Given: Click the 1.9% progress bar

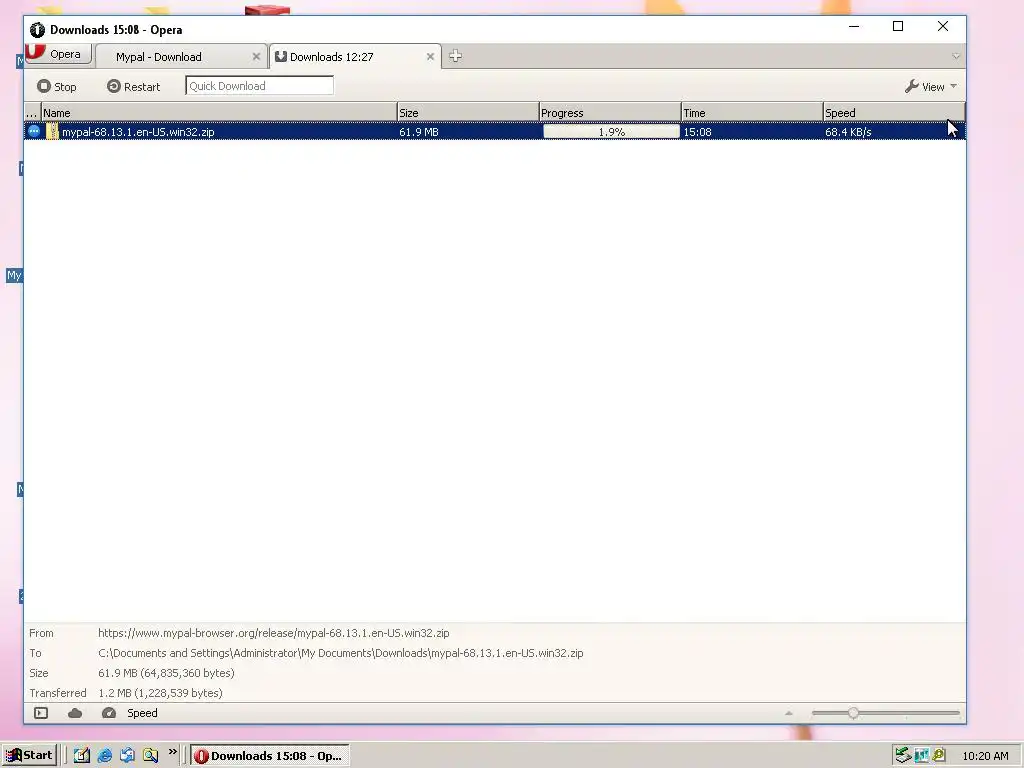Looking at the screenshot, I should 611,131.
